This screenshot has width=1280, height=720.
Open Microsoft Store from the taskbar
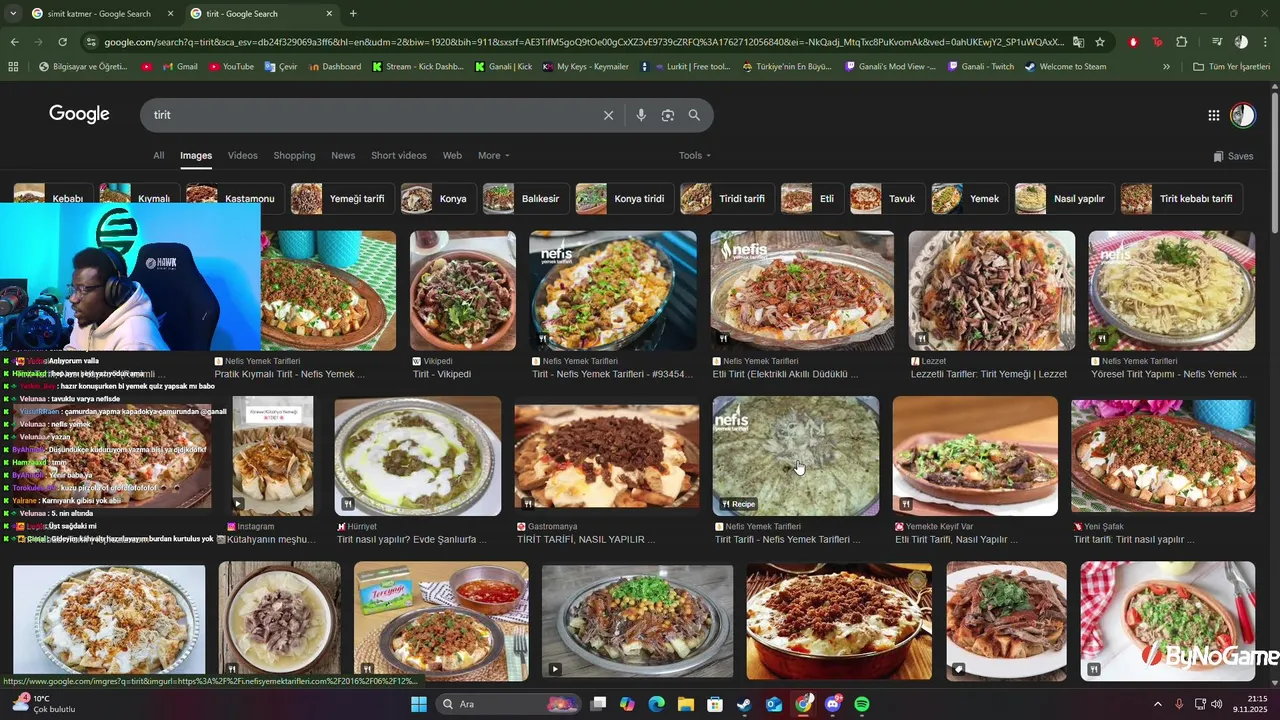pyautogui.click(x=715, y=704)
